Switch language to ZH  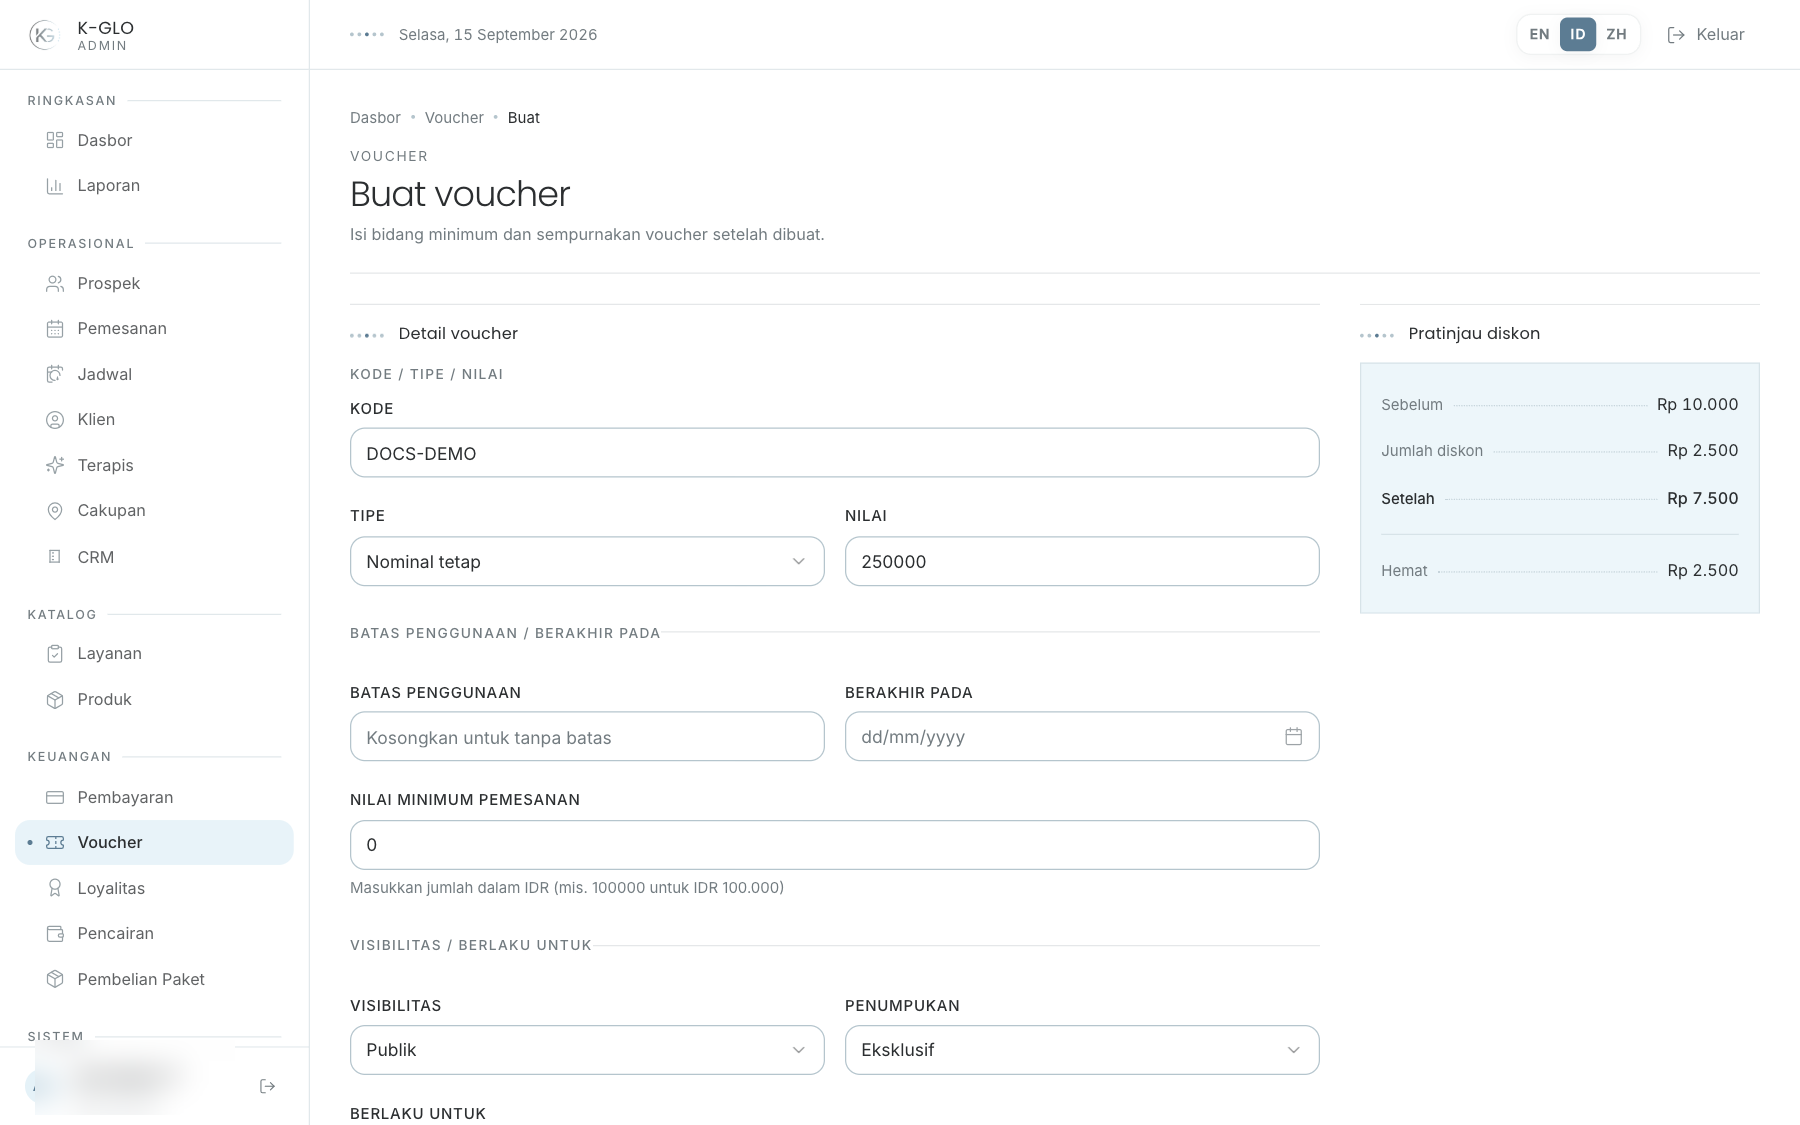click(1616, 34)
